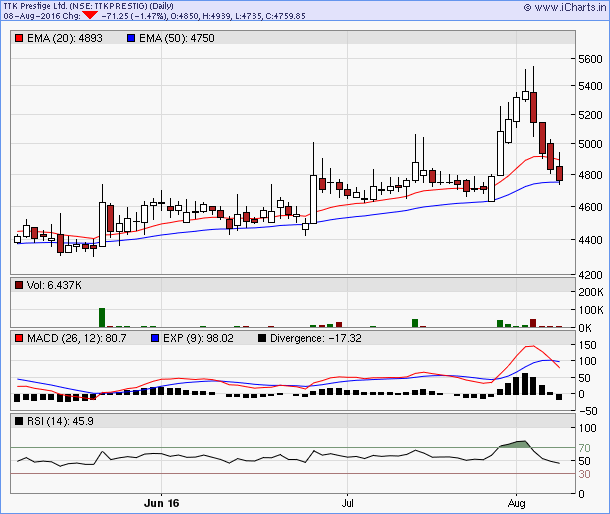
Task: Click the 4400 price axis label
Action: 590,240
